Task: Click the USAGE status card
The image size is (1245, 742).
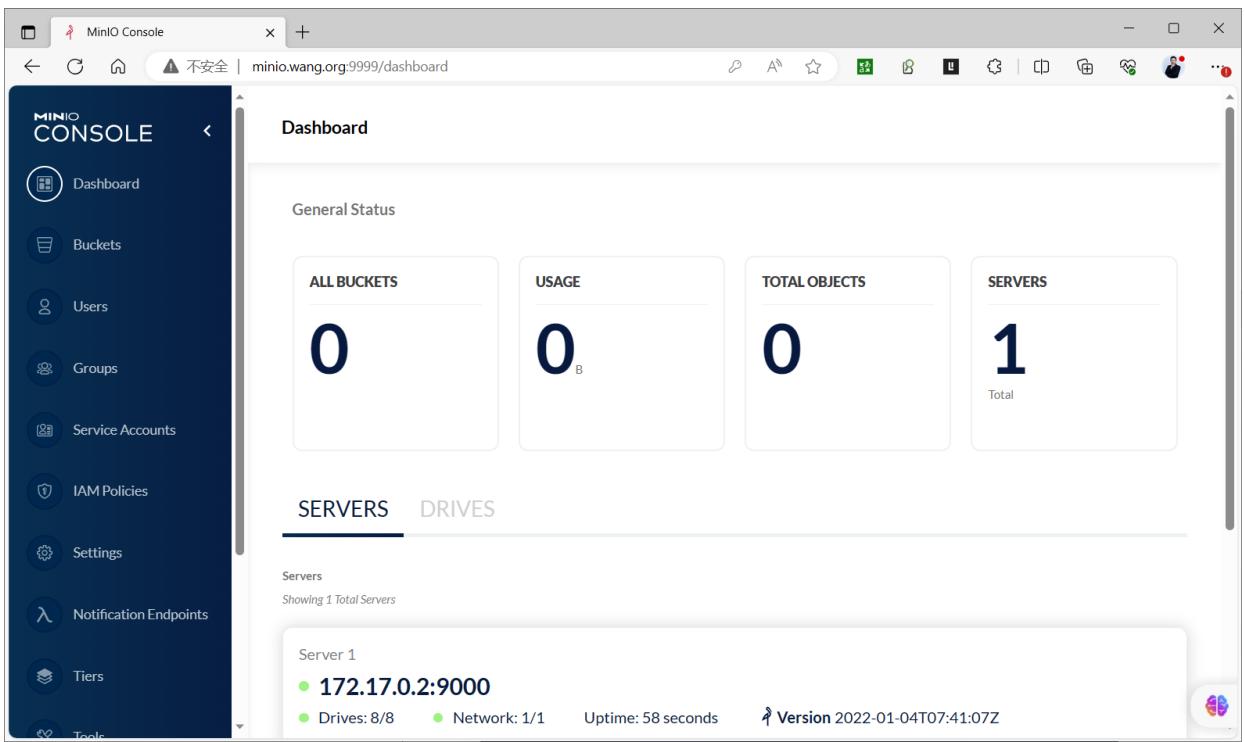Action: [622, 354]
